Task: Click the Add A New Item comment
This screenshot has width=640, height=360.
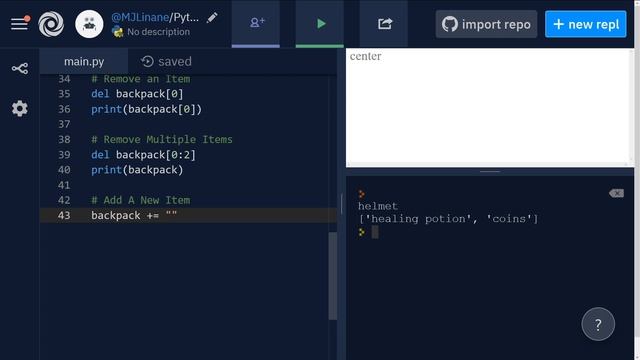Action: pyautogui.click(x=140, y=200)
